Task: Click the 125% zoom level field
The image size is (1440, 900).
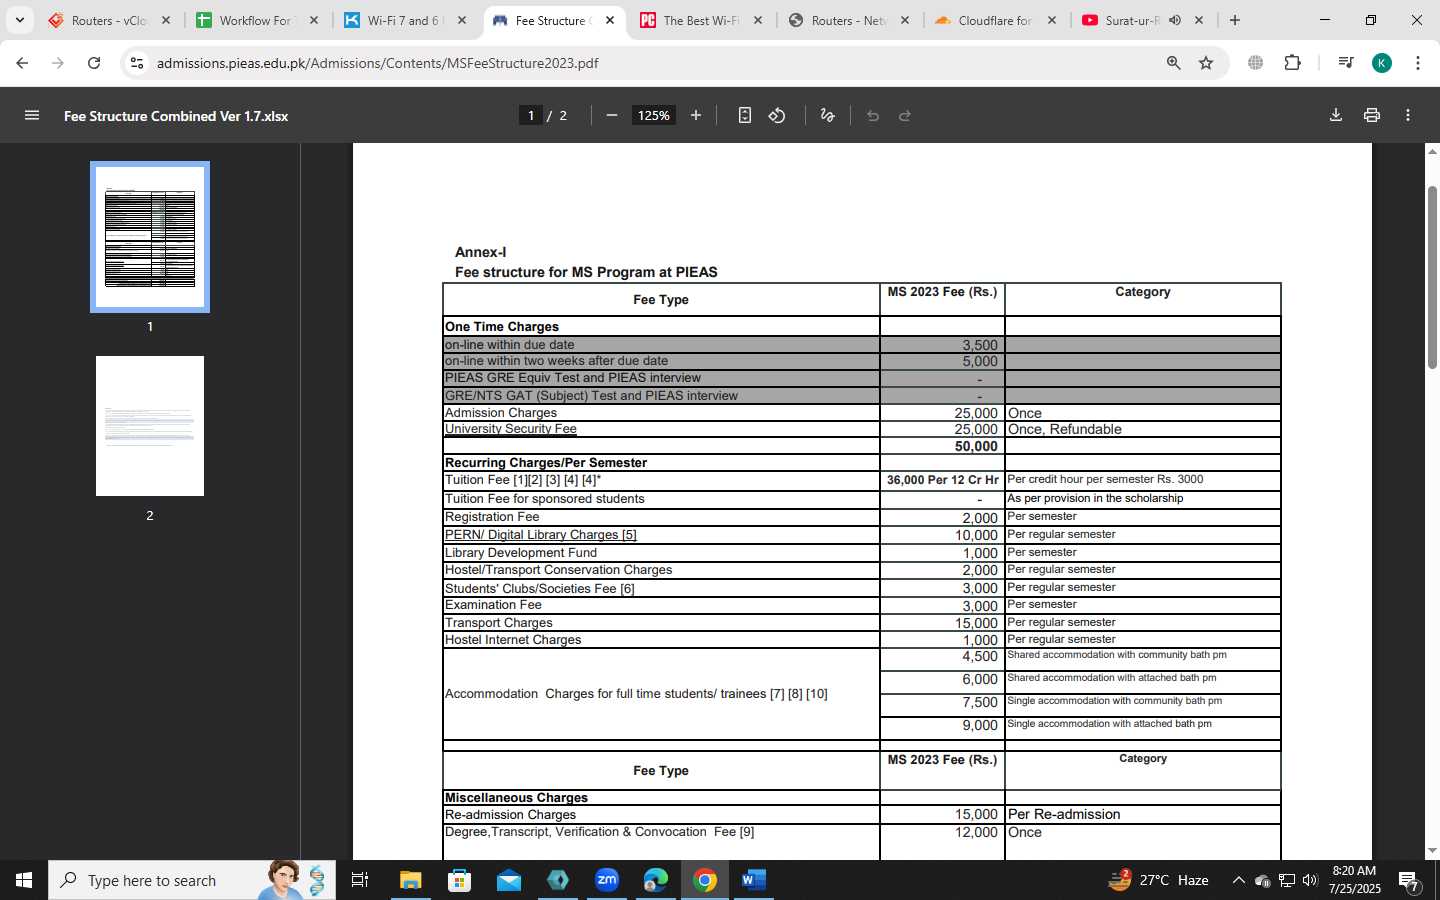Action: tap(654, 116)
